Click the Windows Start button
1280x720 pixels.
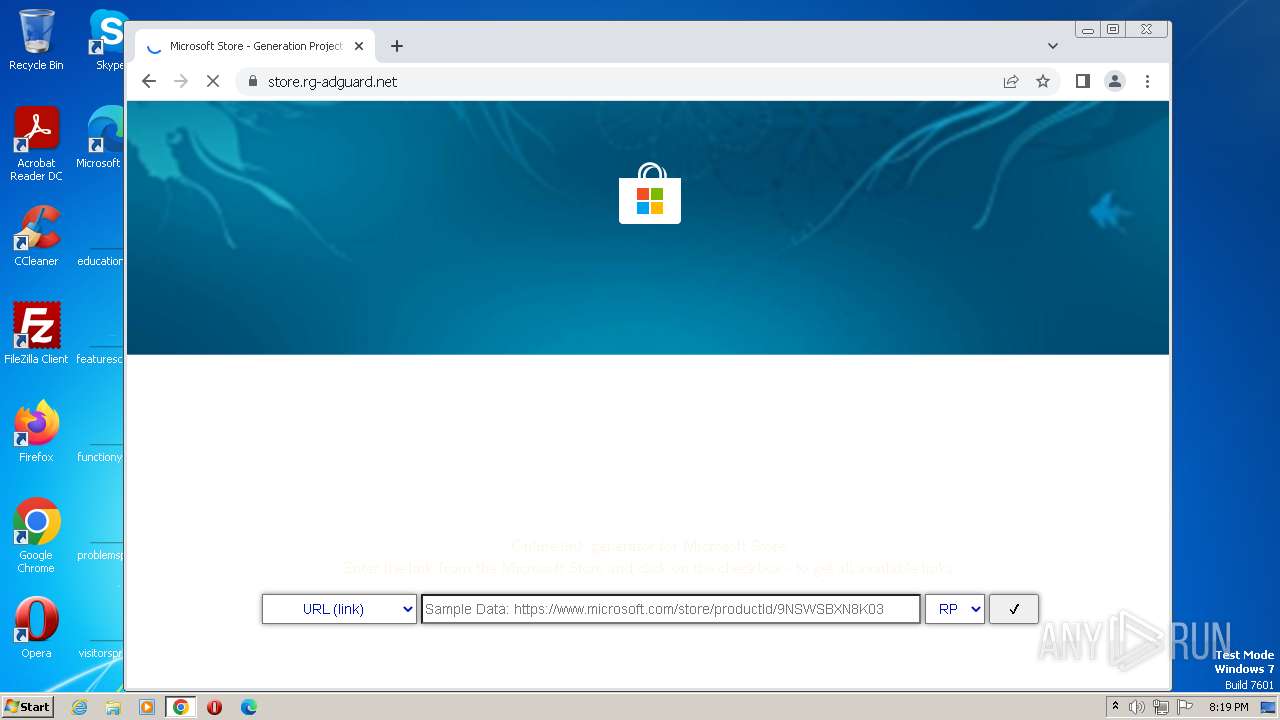27,706
